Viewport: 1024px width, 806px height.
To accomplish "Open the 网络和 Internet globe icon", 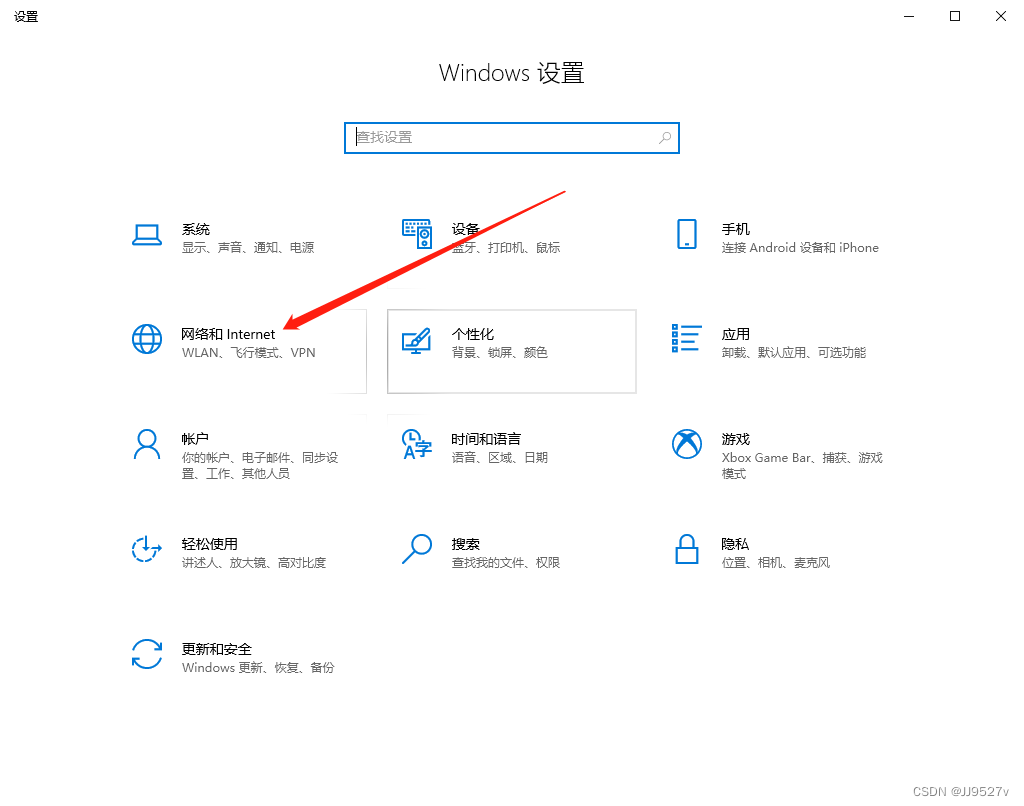I will point(147,339).
